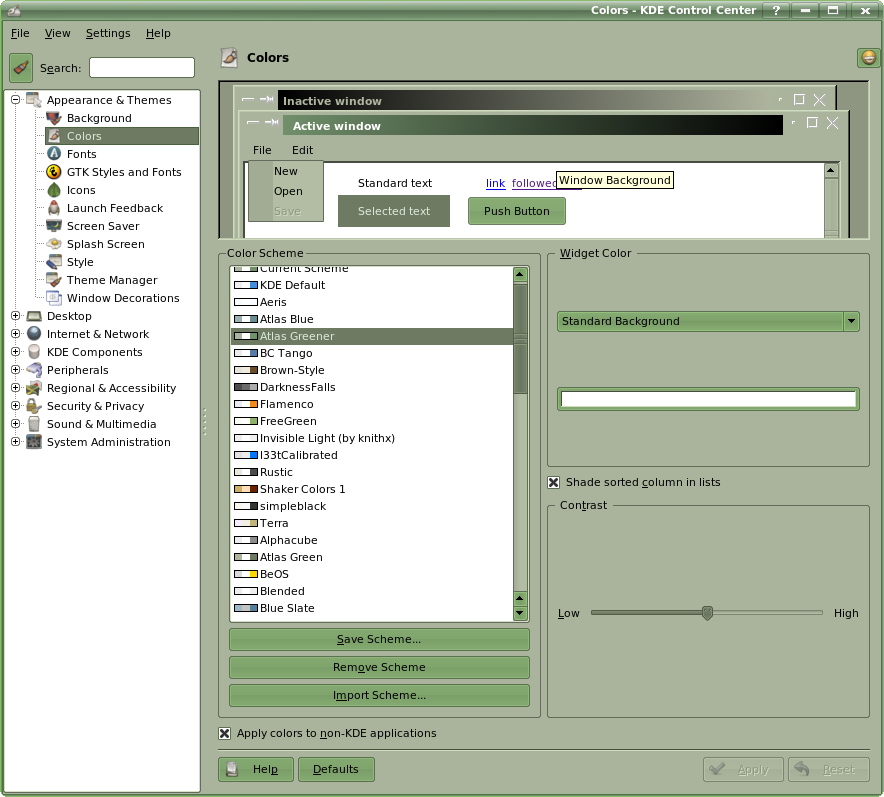Viewport: 884px width, 797px height.
Task: Open the File menu
Action: [20, 33]
